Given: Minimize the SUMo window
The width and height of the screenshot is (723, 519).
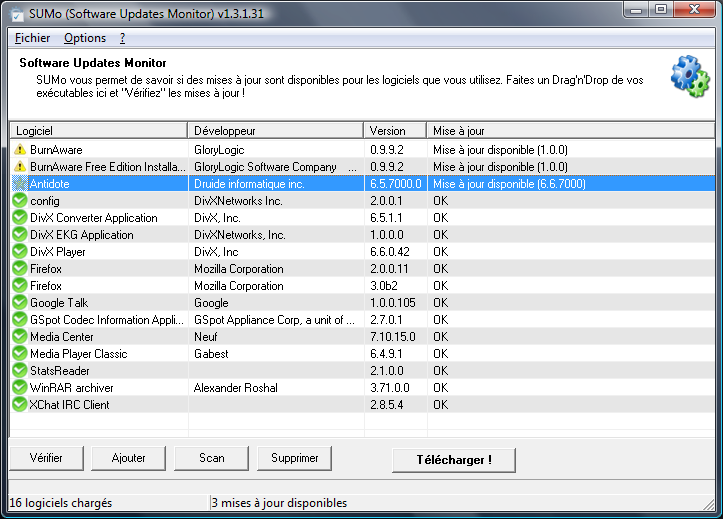Looking at the screenshot, I should [x=636, y=10].
